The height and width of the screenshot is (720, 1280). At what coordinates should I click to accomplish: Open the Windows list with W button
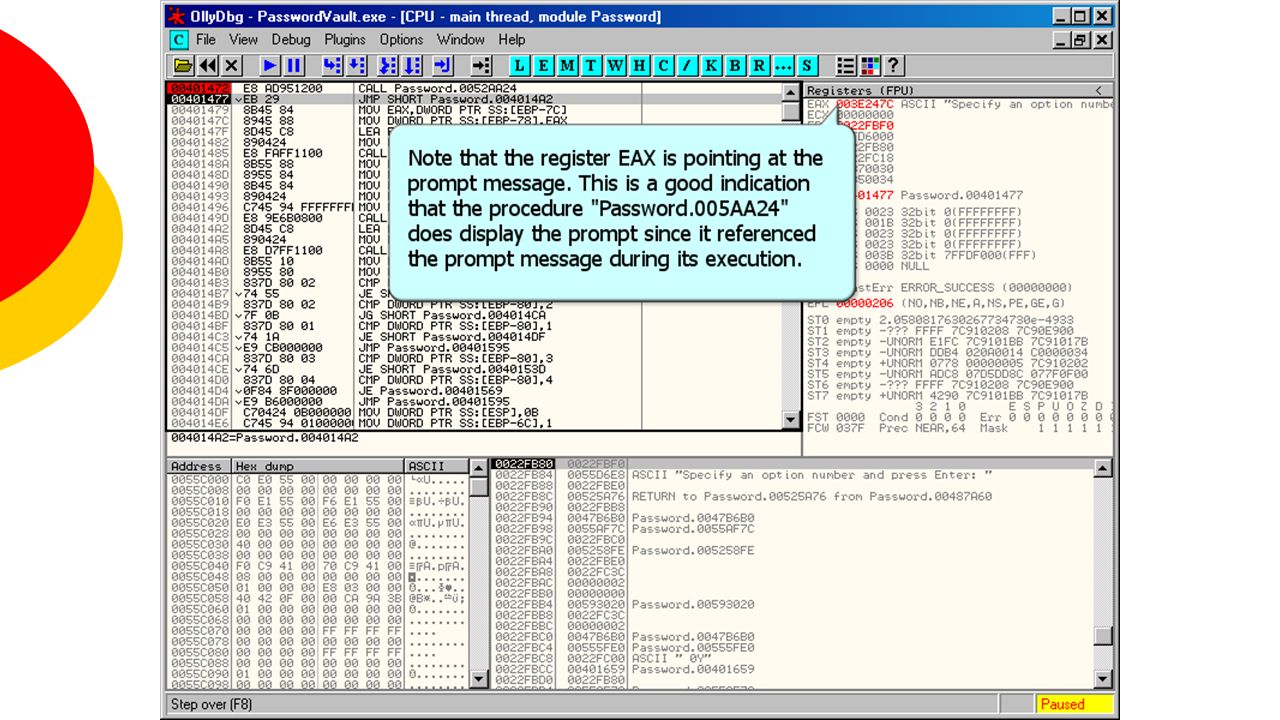pyautogui.click(x=615, y=66)
